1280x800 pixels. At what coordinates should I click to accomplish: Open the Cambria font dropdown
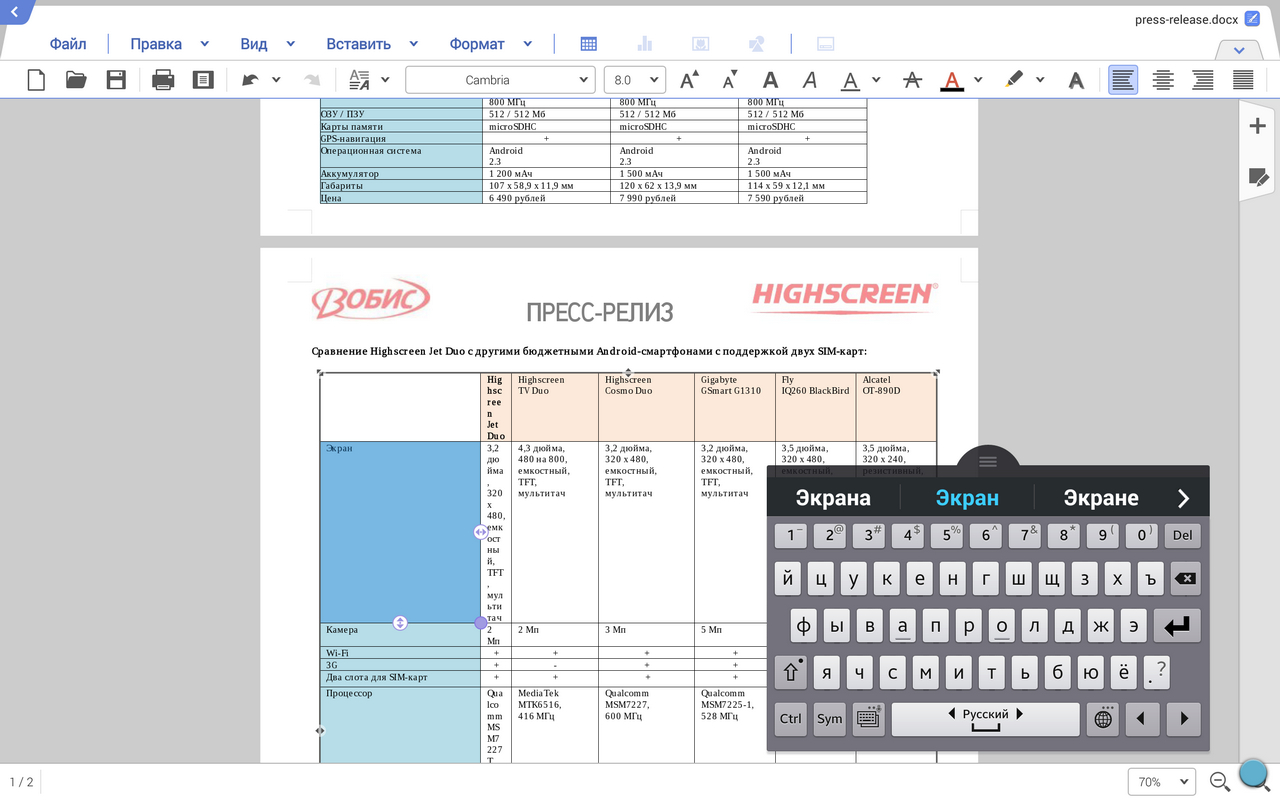[500, 80]
